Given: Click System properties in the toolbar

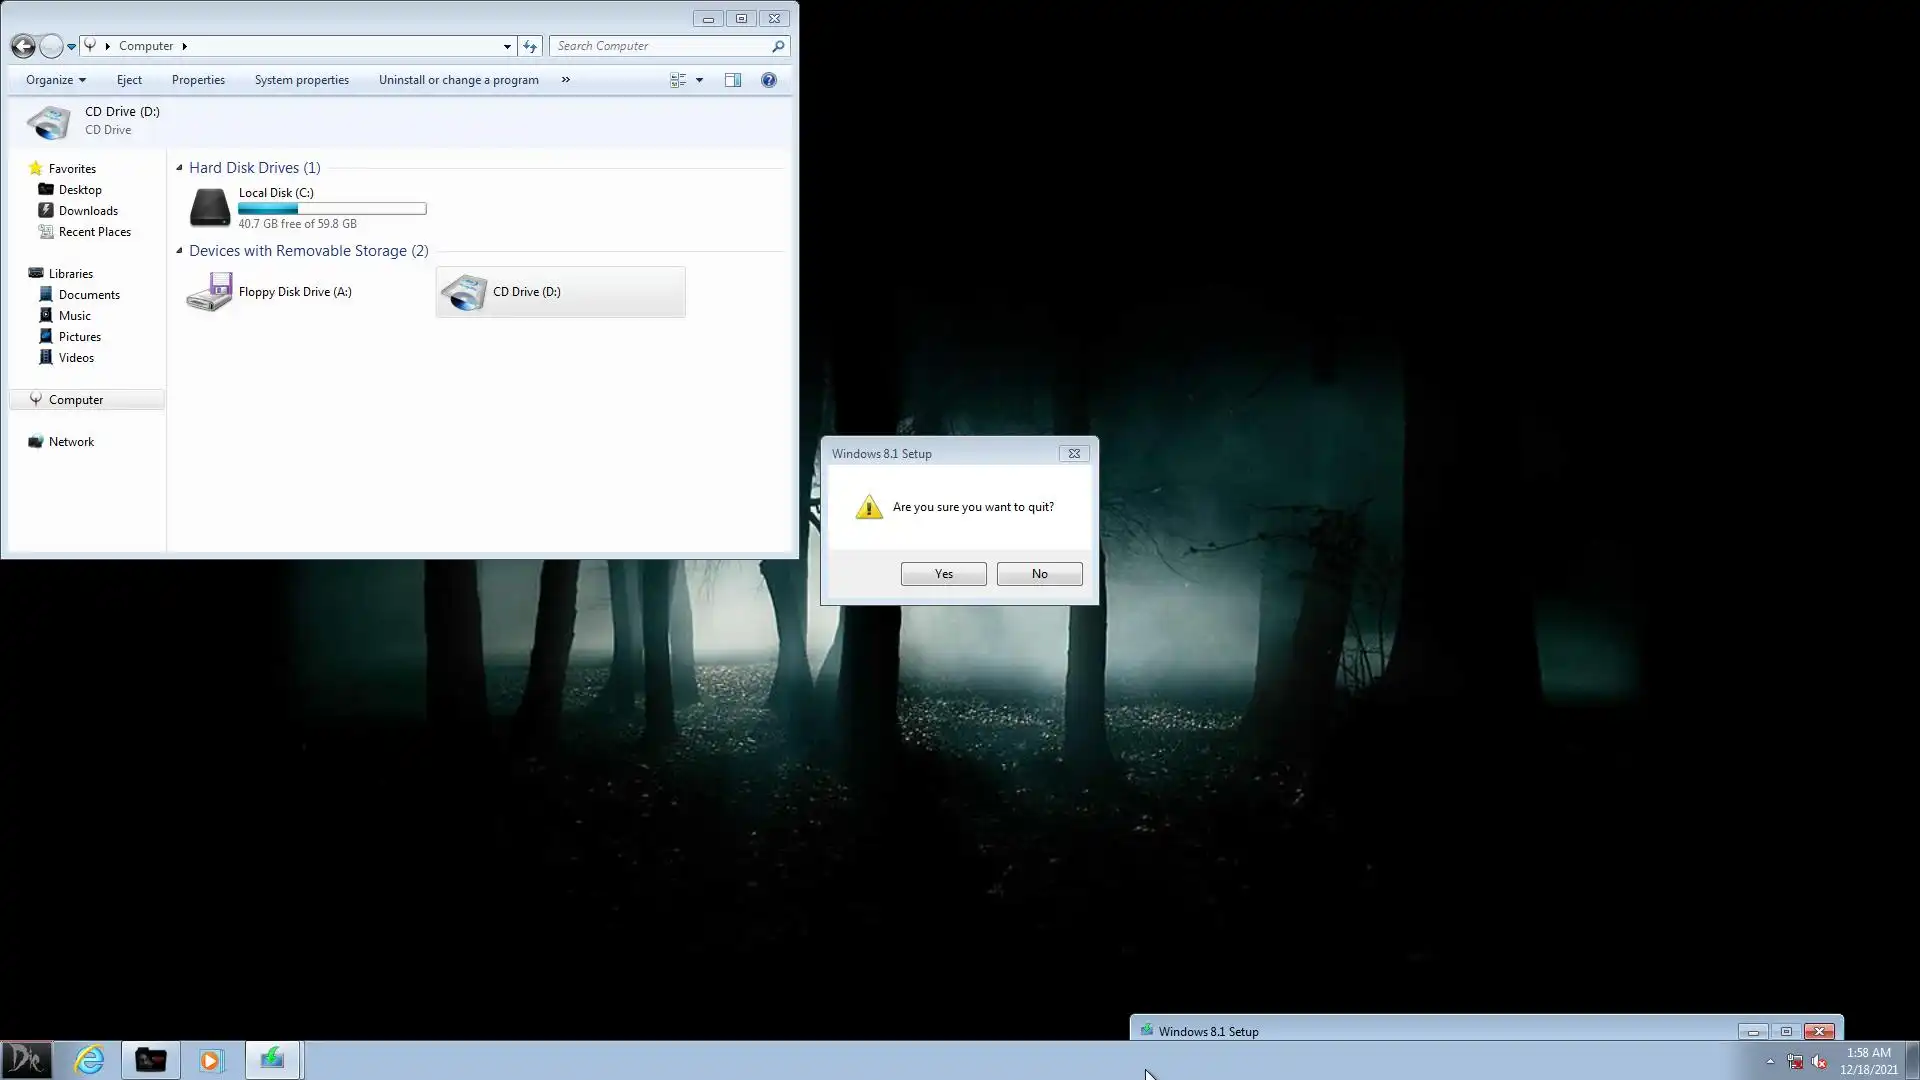Looking at the screenshot, I should pyautogui.click(x=301, y=80).
